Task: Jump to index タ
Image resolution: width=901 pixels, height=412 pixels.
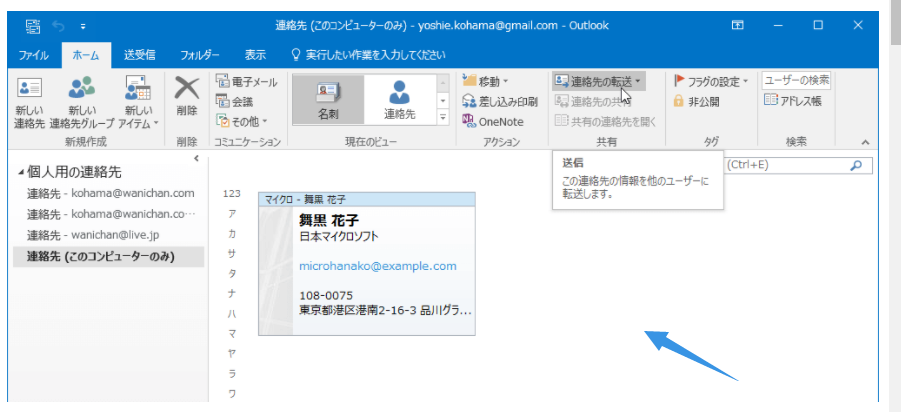Action: pyautogui.click(x=232, y=274)
